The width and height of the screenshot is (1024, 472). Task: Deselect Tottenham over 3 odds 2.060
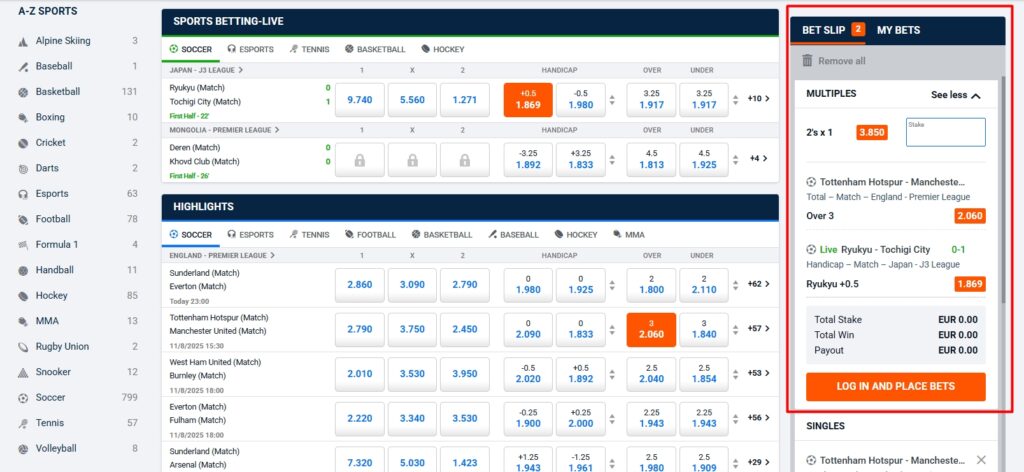click(x=650, y=330)
